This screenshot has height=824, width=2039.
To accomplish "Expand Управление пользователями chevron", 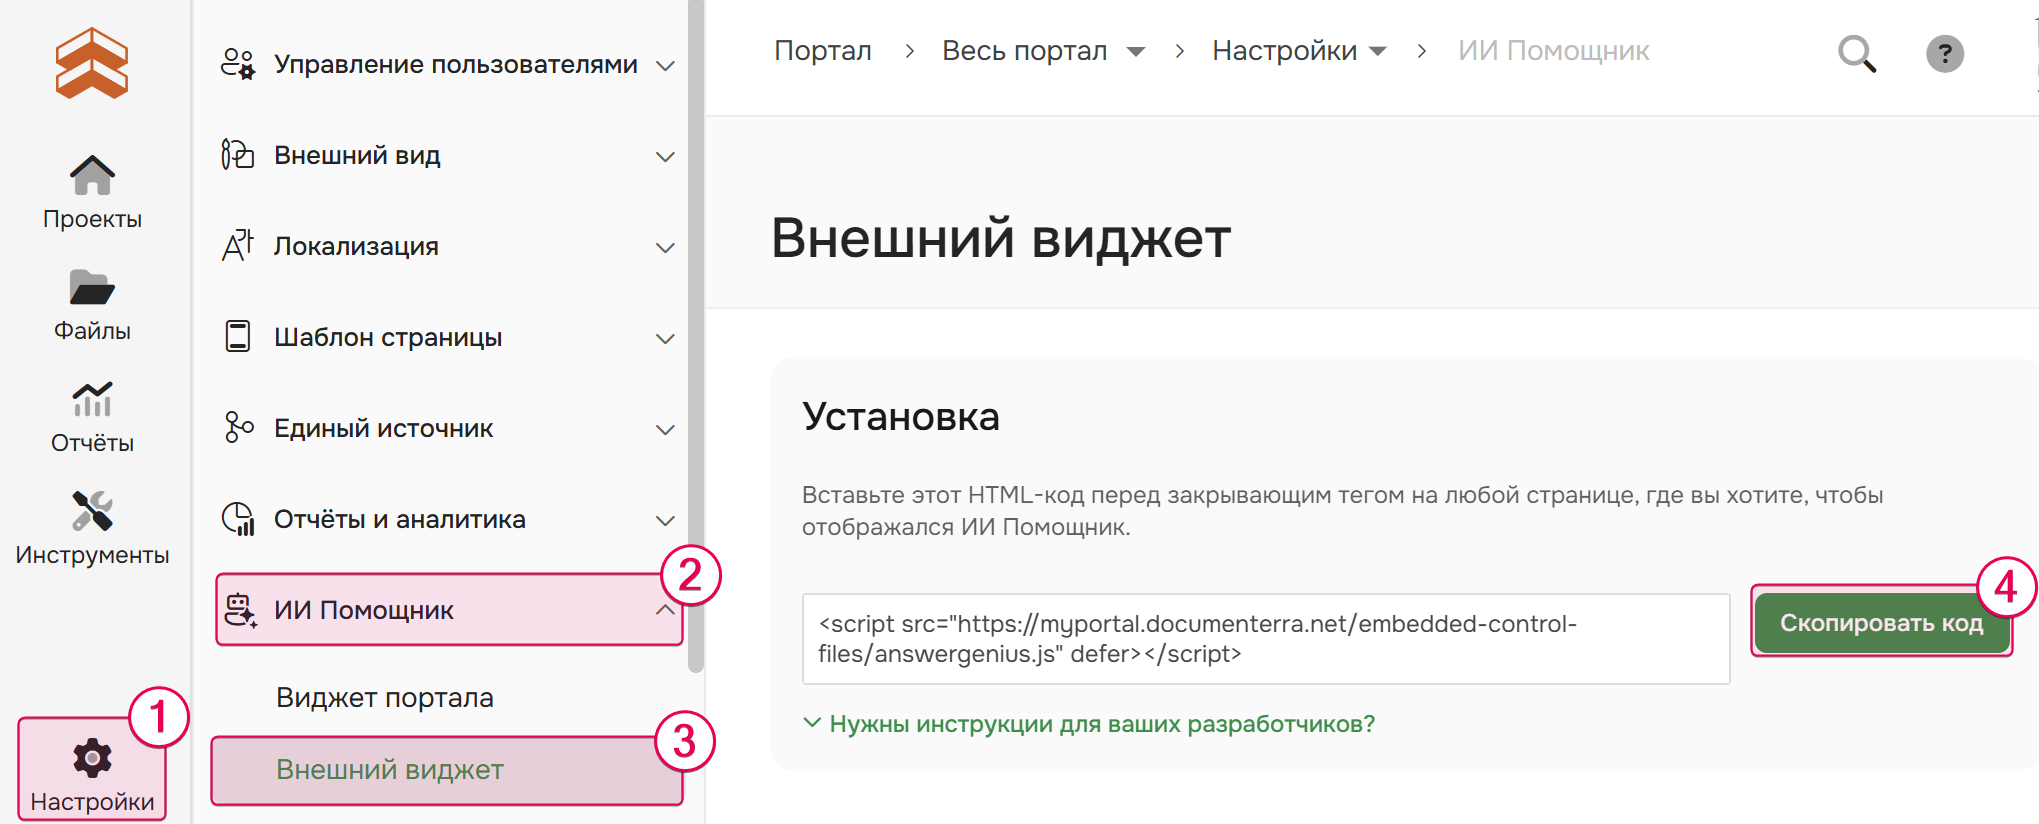I will (665, 66).
